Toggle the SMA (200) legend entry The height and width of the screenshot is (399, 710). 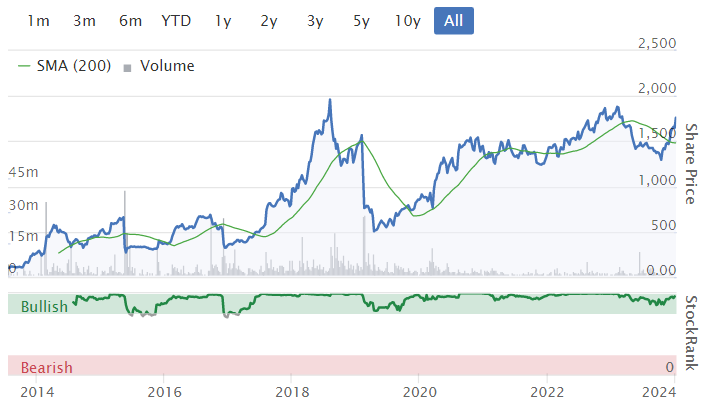(64, 66)
